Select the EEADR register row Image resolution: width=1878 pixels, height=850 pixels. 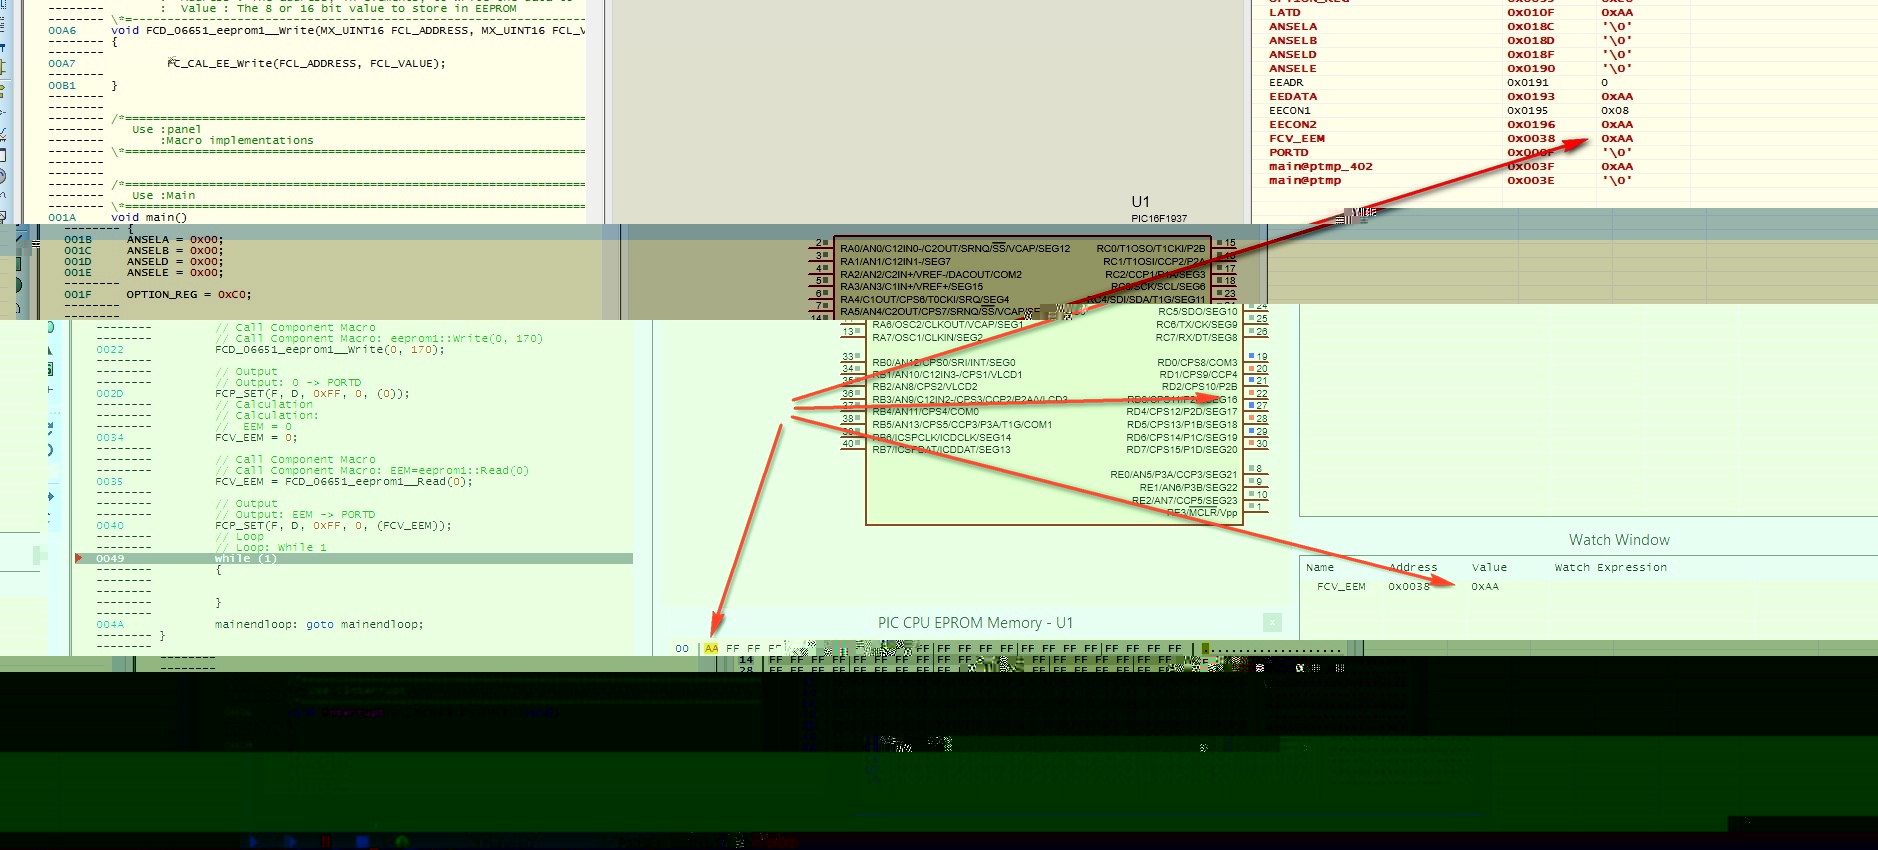click(x=1565, y=83)
